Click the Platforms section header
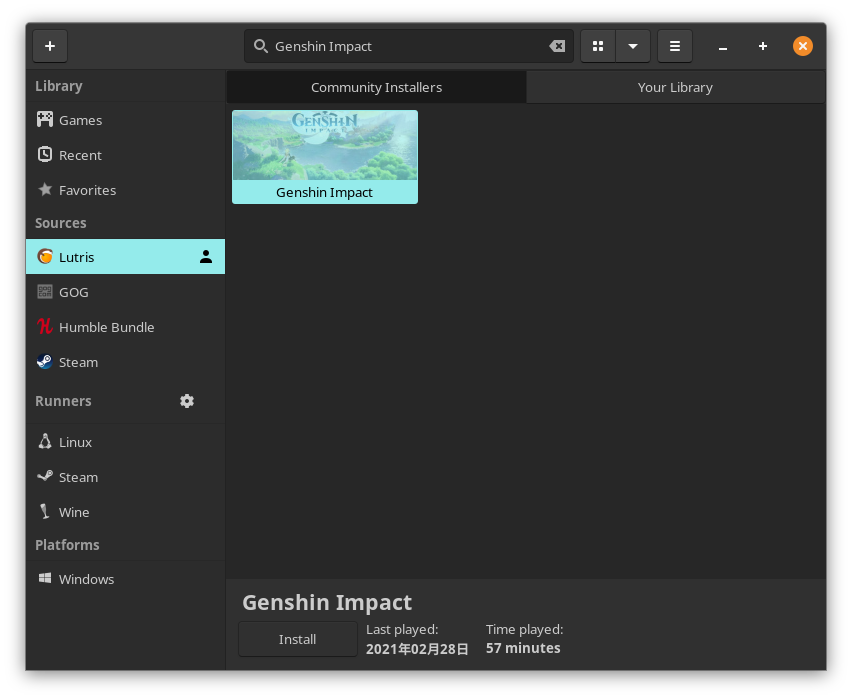852x699 pixels. pos(67,545)
